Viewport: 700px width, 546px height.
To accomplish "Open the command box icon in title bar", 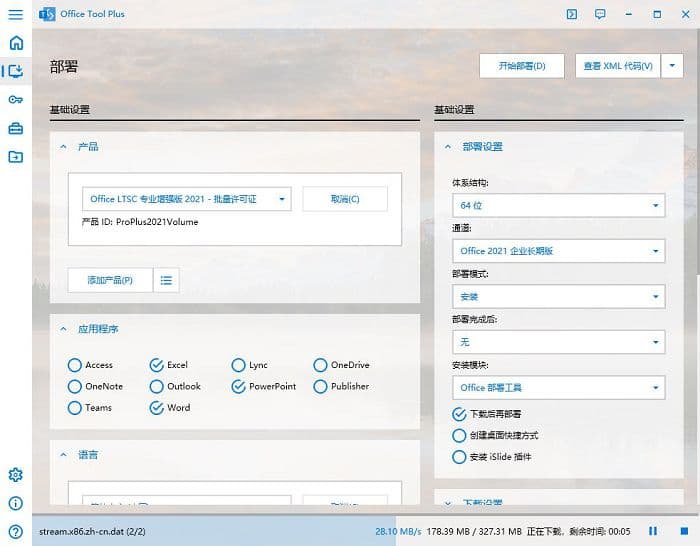I will pos(571,14).
